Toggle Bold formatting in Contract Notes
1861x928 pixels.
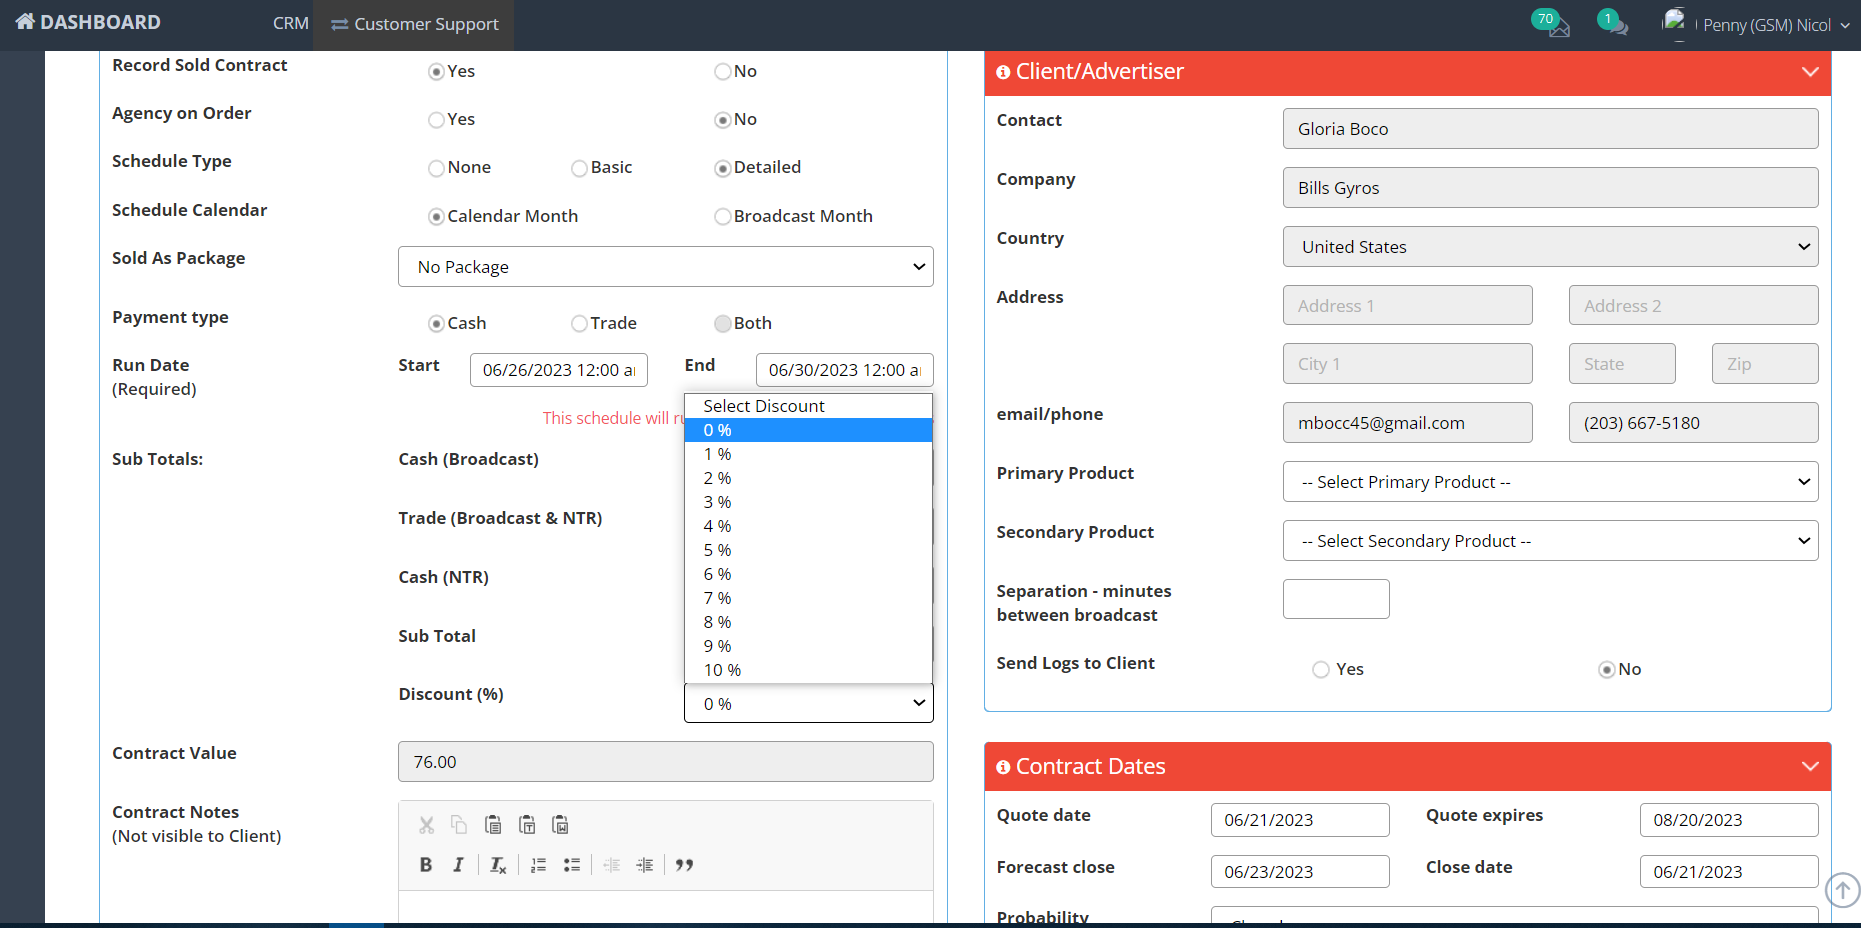tap(426, 865)
